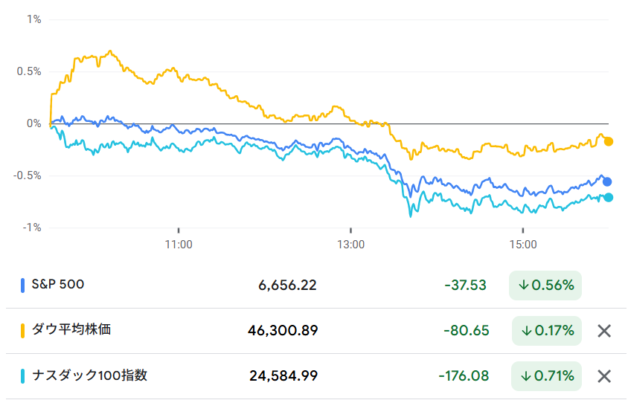Click the Nasdaq ↓0.71% change badge
Viewport: 628px width, 400px height.
(546, 376)
